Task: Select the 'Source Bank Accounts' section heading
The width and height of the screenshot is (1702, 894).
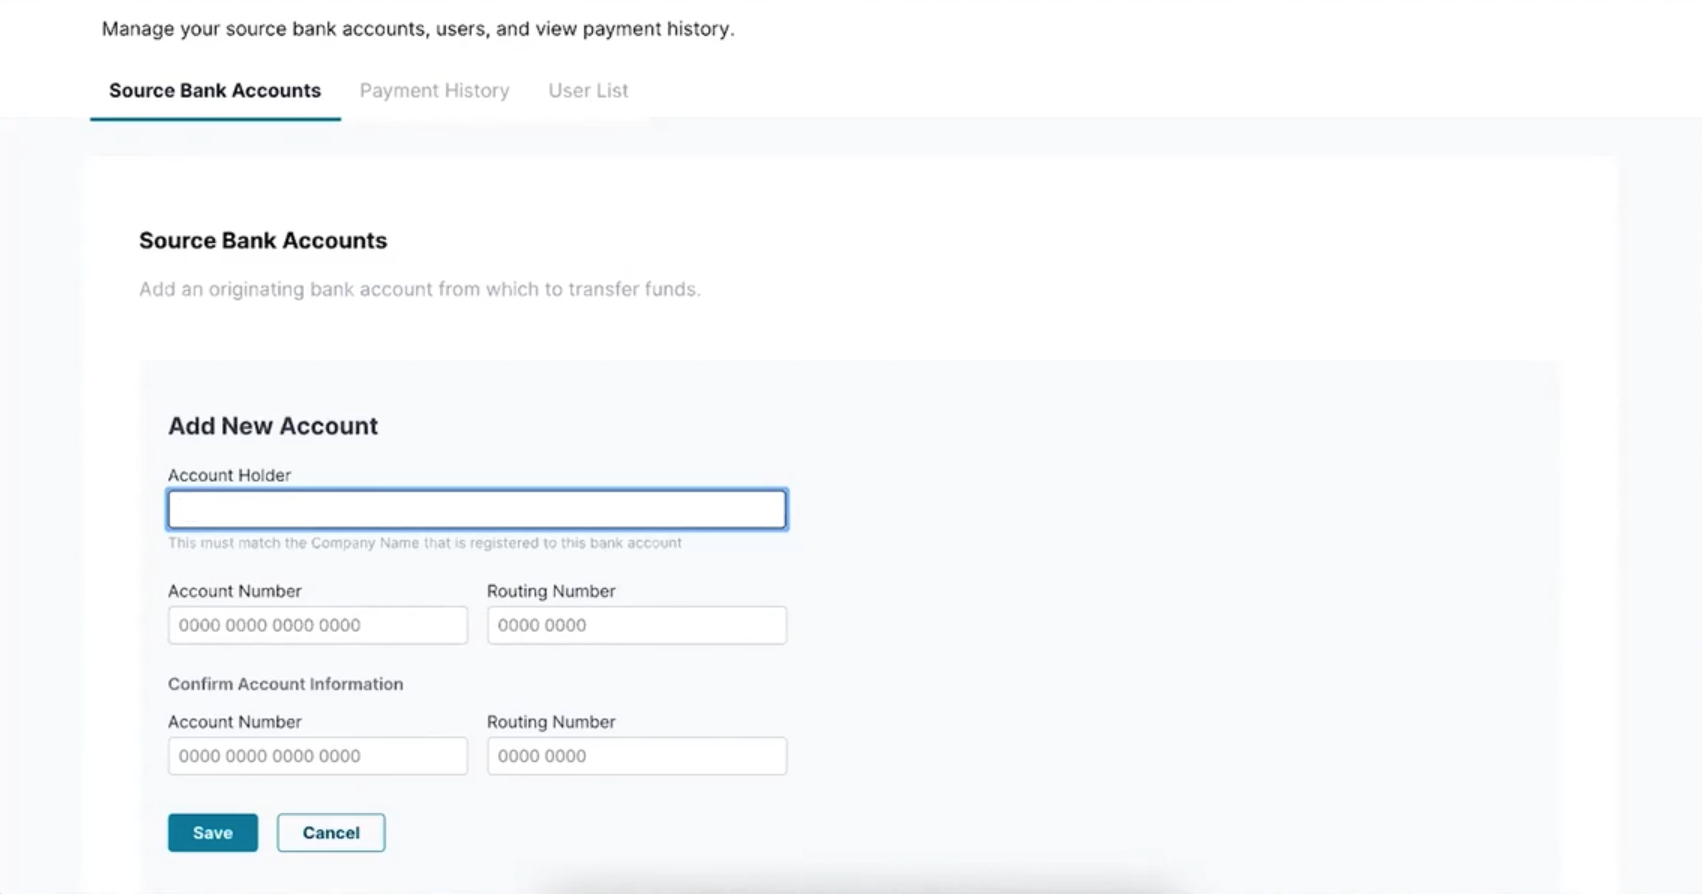Action: (x=263, y=241)
